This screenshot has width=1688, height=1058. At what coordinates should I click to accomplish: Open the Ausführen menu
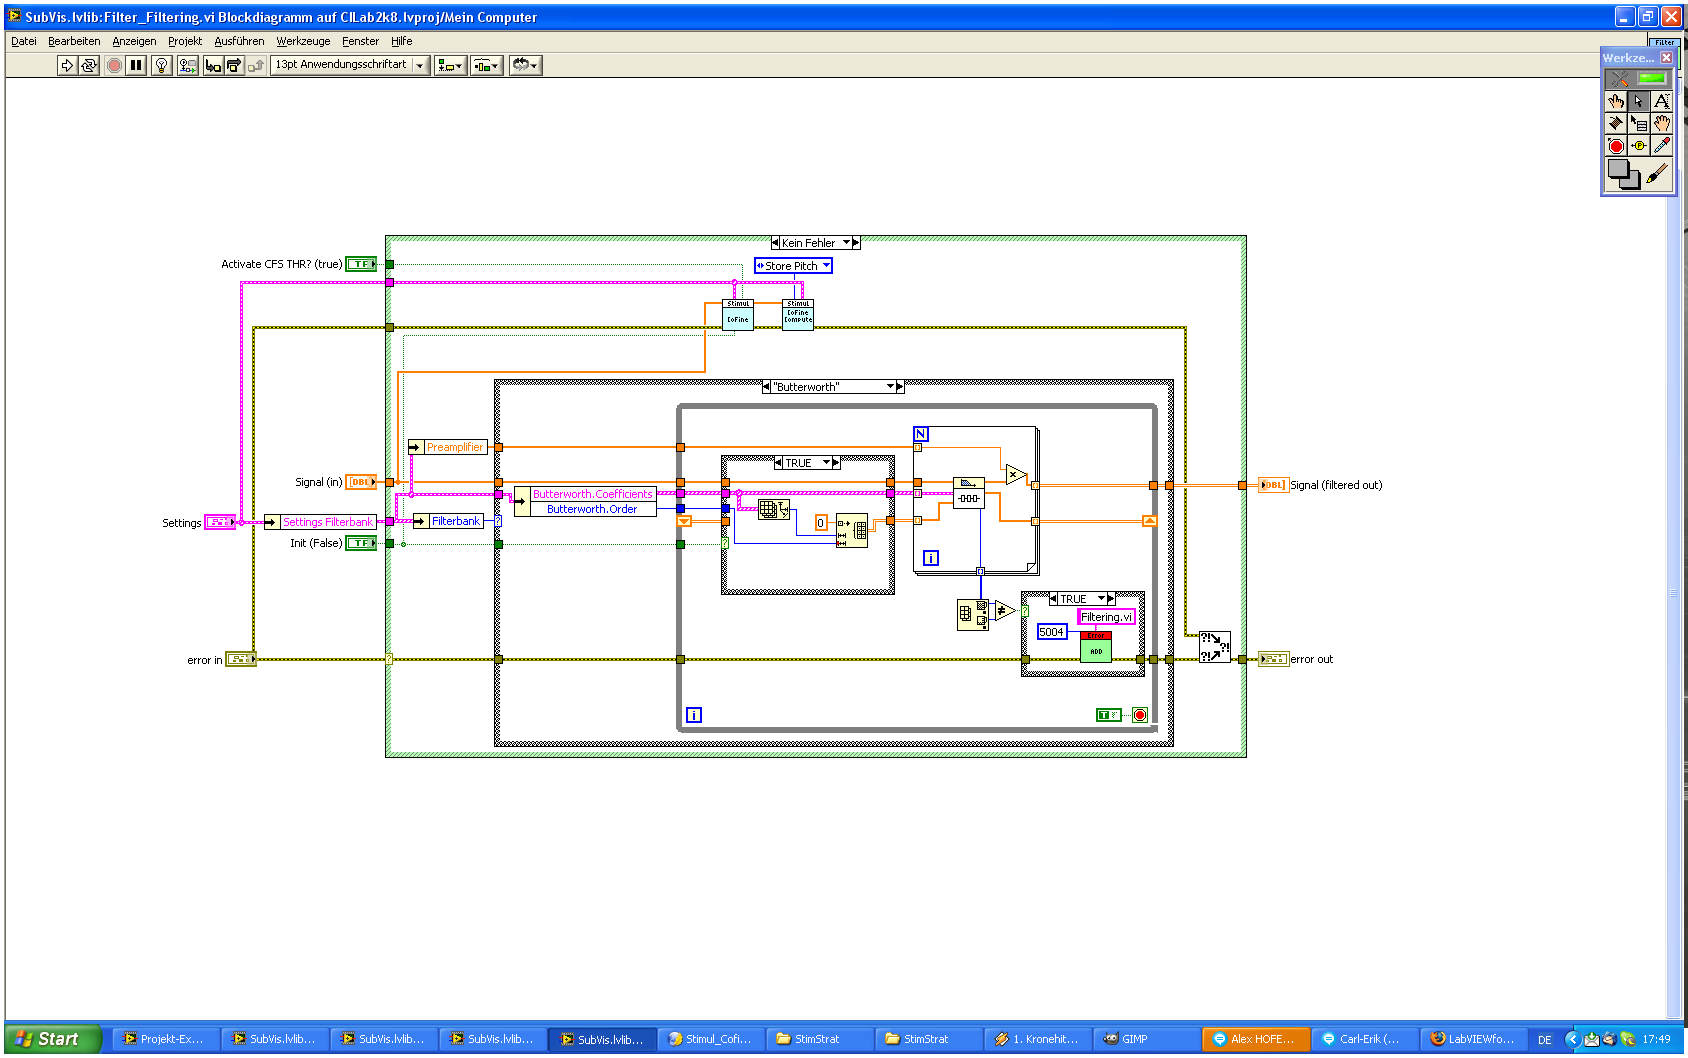[239, 41]
